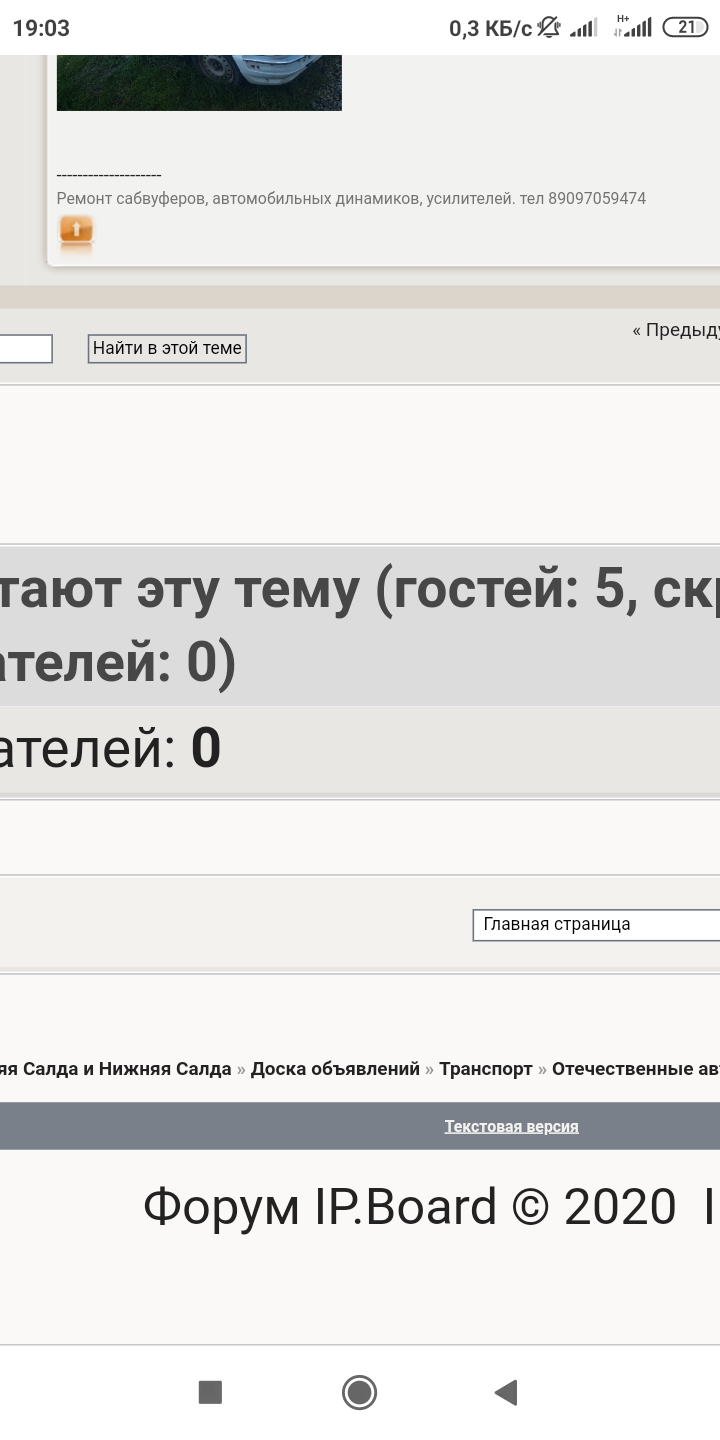The image size is (720, 1440).
Task: Tap the battery indicator in status bar
Action: click(x=686, y=27)
